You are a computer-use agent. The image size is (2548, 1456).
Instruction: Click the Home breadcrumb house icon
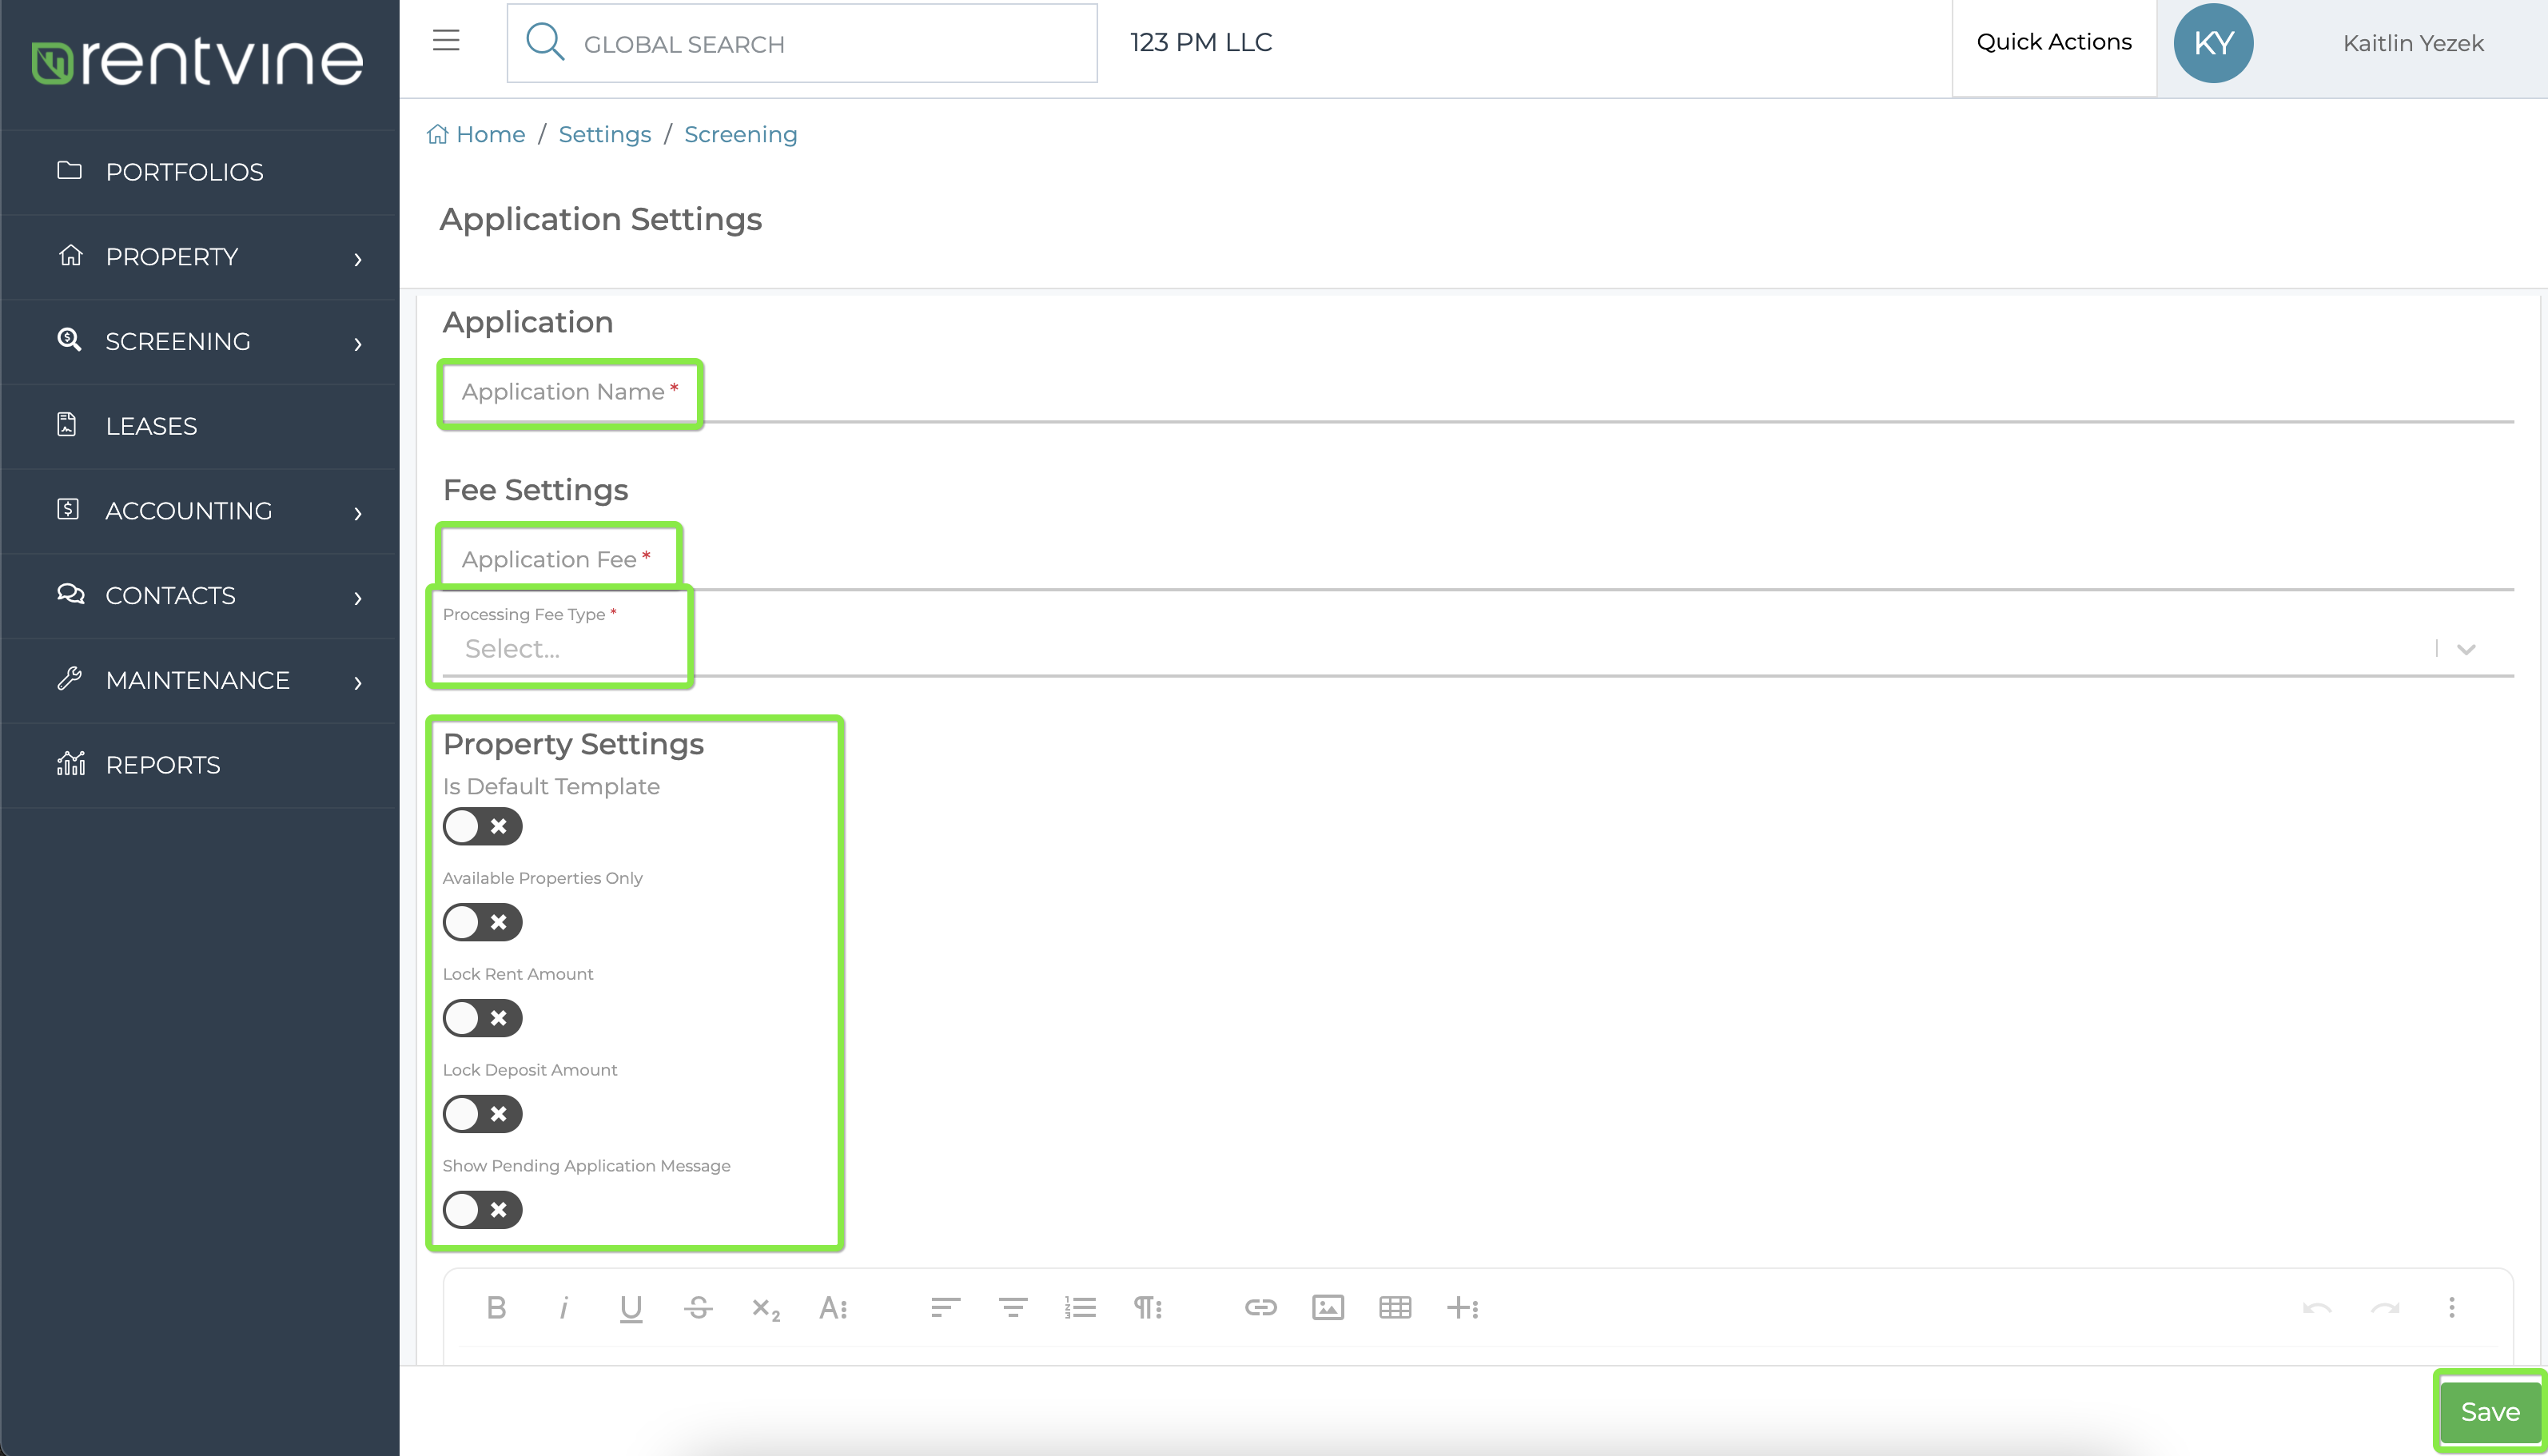click(x=437, y=134)
